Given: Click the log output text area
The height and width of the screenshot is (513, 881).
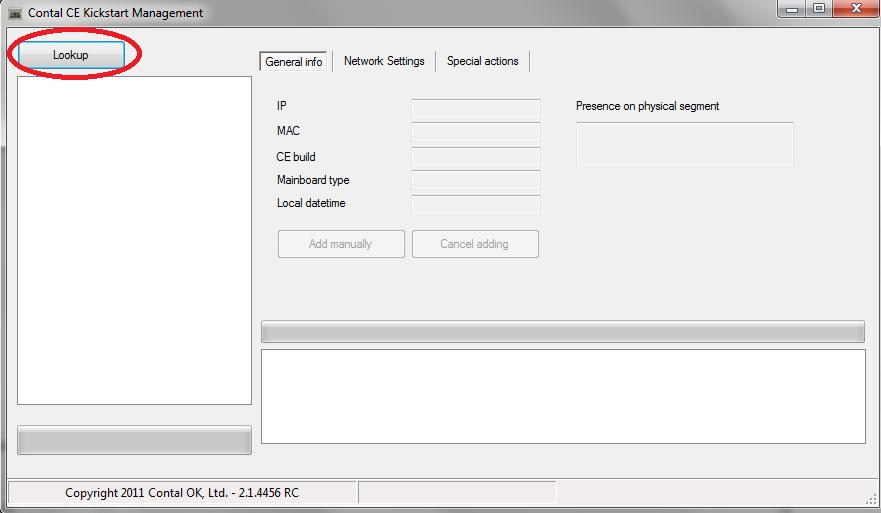Looking at the screenshot, I should pos(563,397).
